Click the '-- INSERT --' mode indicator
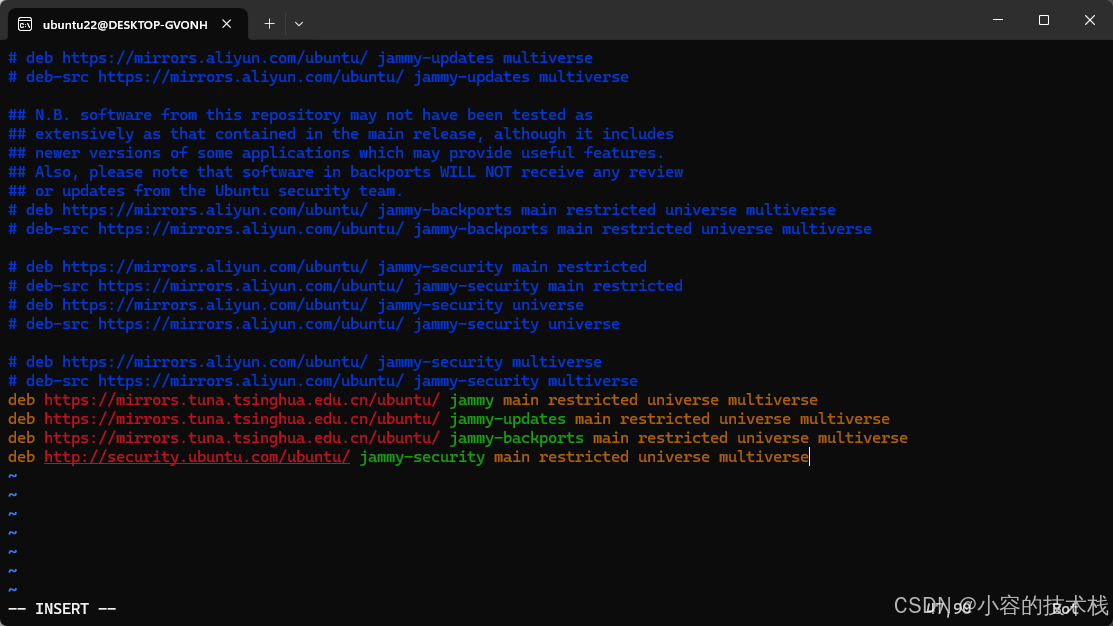This screenshot has height=626, width=1113. click(x=62, y=609)
